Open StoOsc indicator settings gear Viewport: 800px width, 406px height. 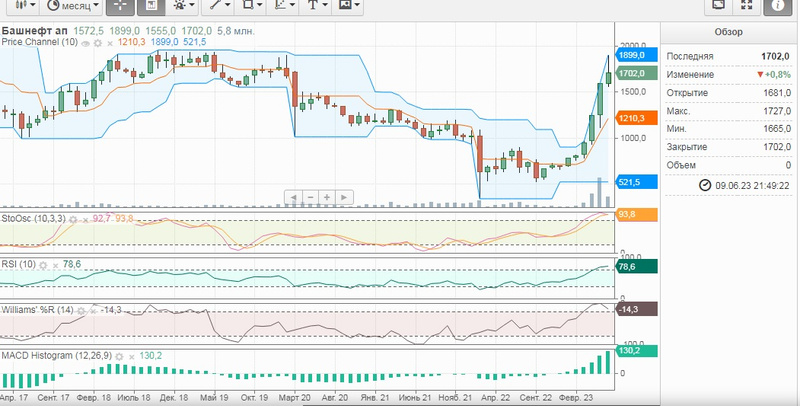pos(73,218)
